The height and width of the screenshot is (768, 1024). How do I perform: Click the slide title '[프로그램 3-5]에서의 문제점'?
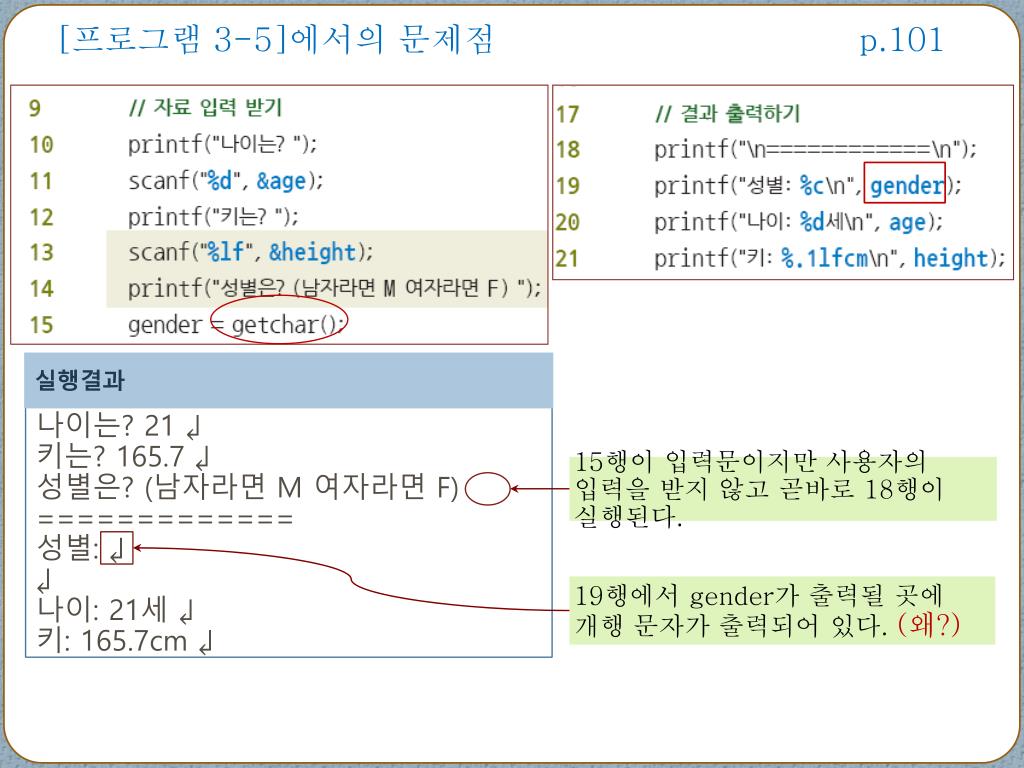pos(276,39)
